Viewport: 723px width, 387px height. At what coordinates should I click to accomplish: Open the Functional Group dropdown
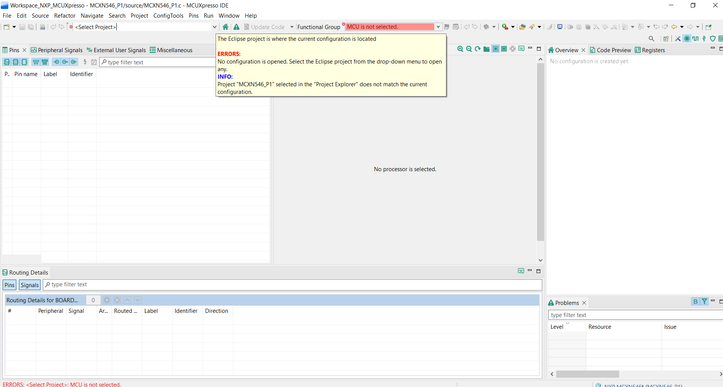pos(438,27)
